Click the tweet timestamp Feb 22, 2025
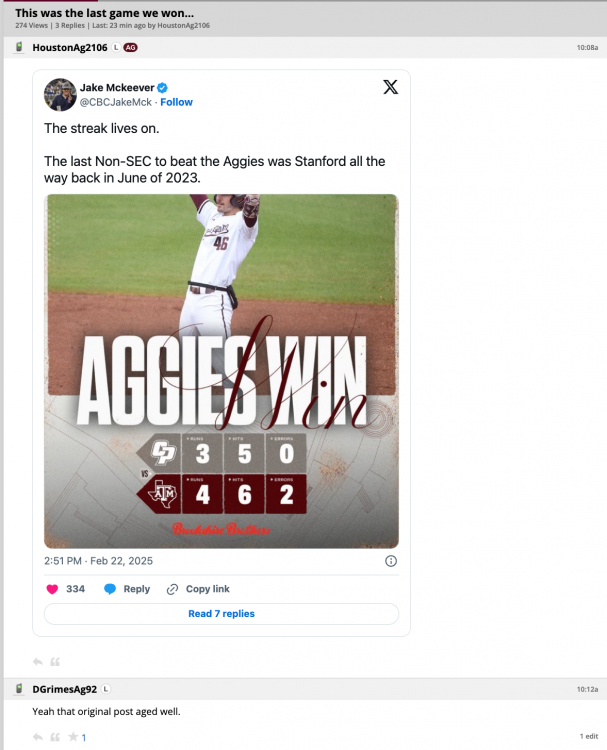Screen dimensions: 607x750 coord(94,561)
